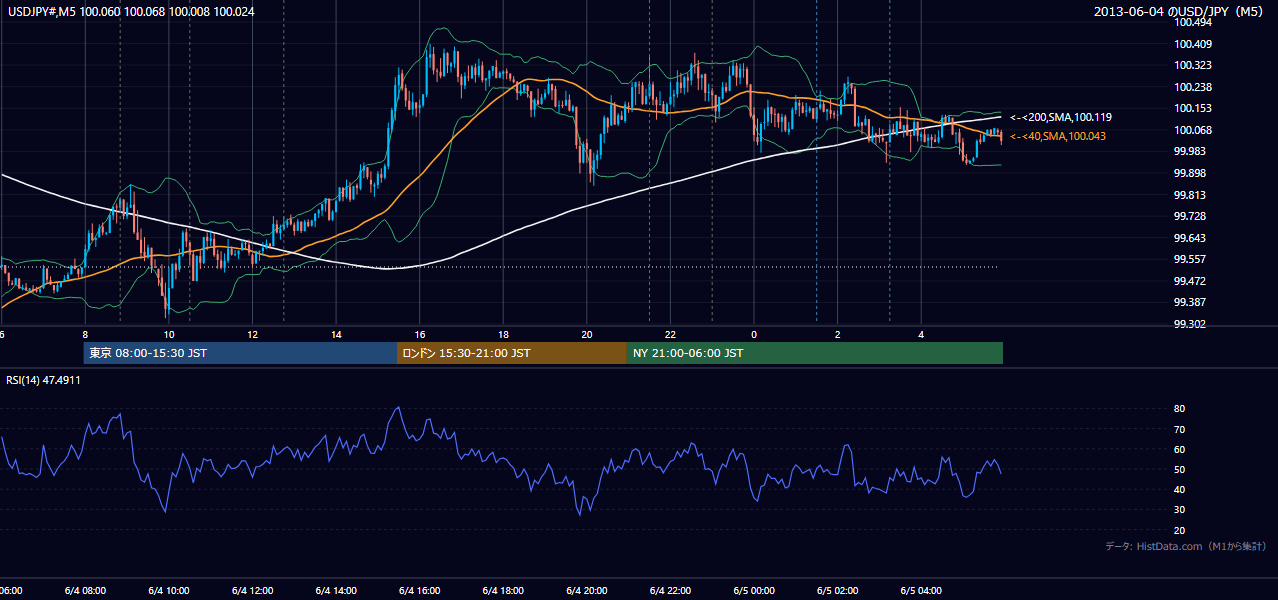Click price axis value 100.238
1278x600 pixels.
[x=1192, y=87]
